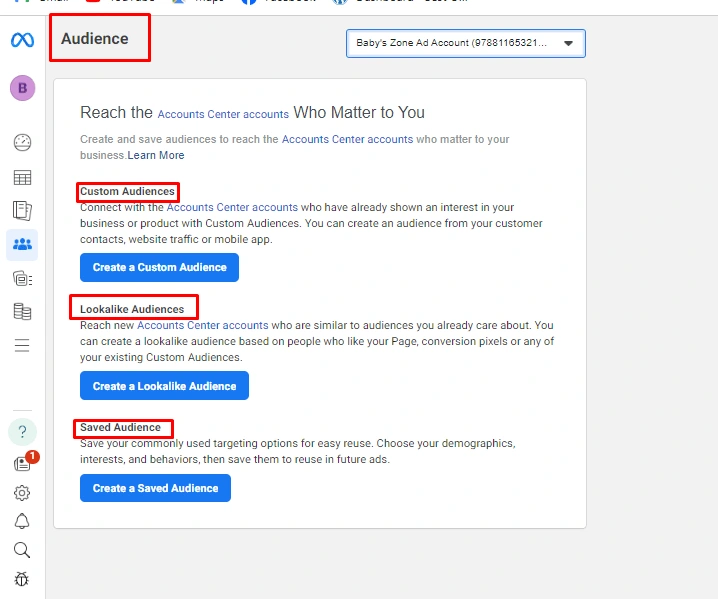Click Accounts Center accounts link in heading

point(223,114)
